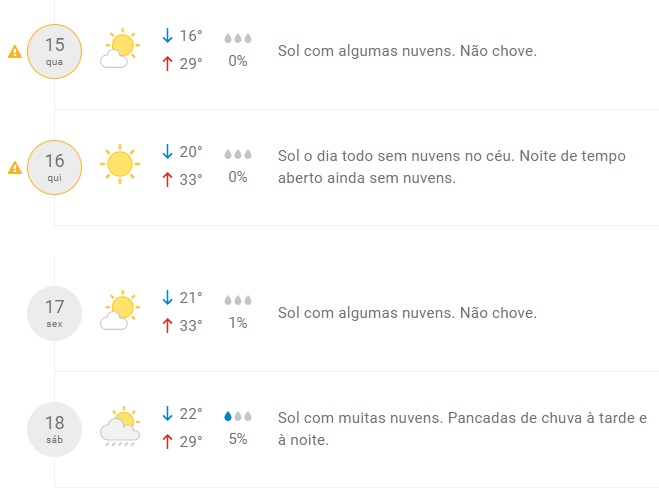
Task: Click the 'Sol com muitas nuvens' forecast description
Action: 462,428
